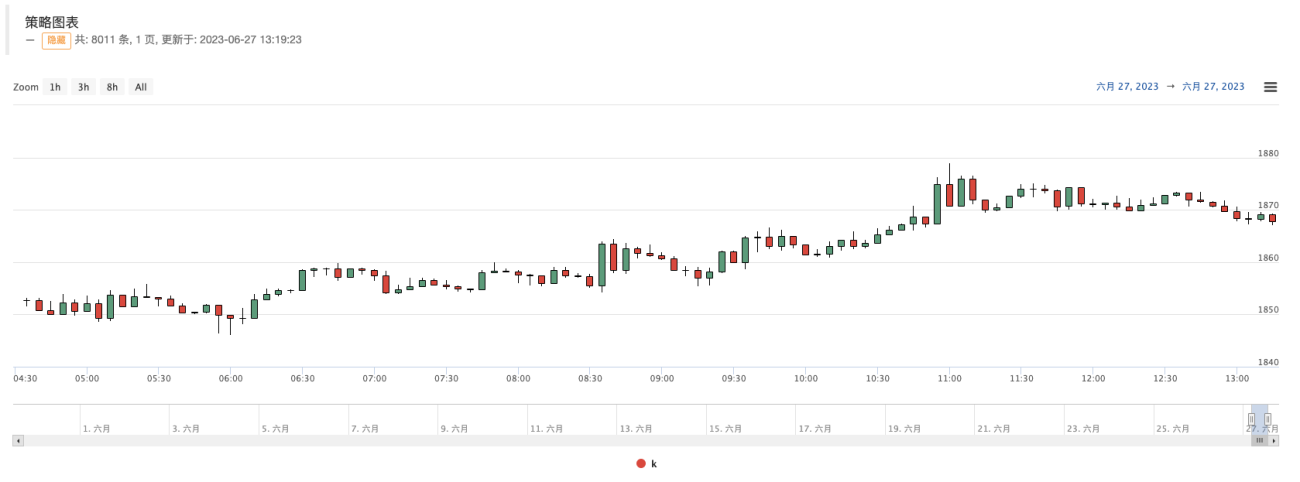
Task: Set zoom range to 3h
Action: (84, 87)
